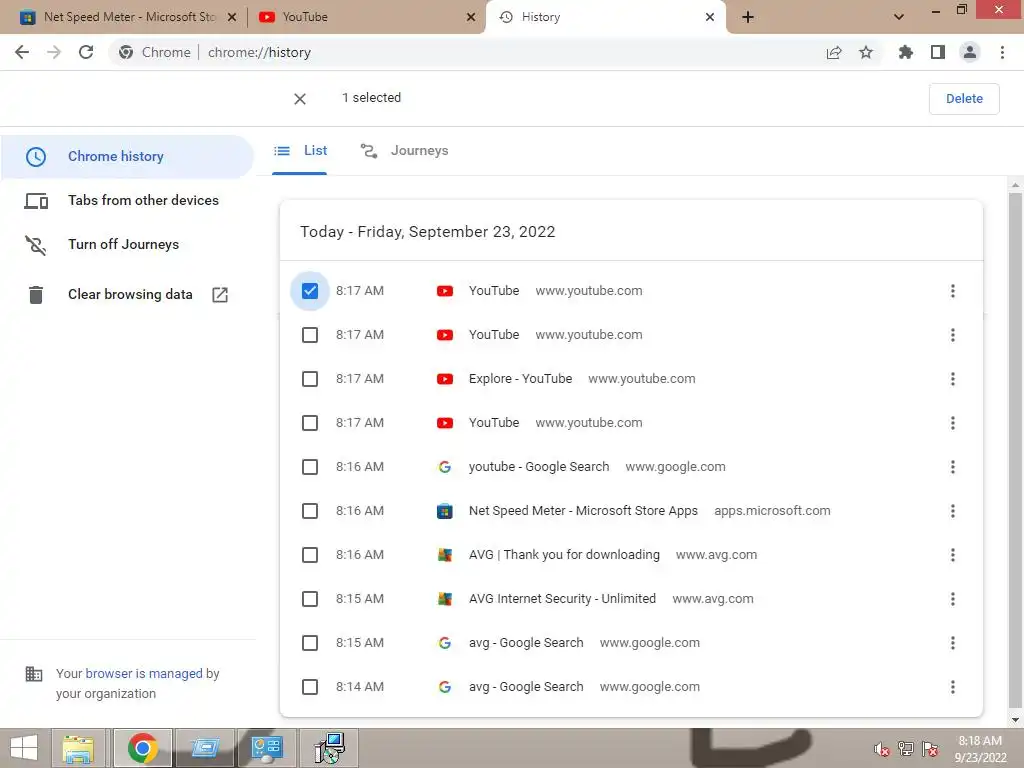
Task: Select the youtube - Google Search checkbox
Action: click(310, 467)
